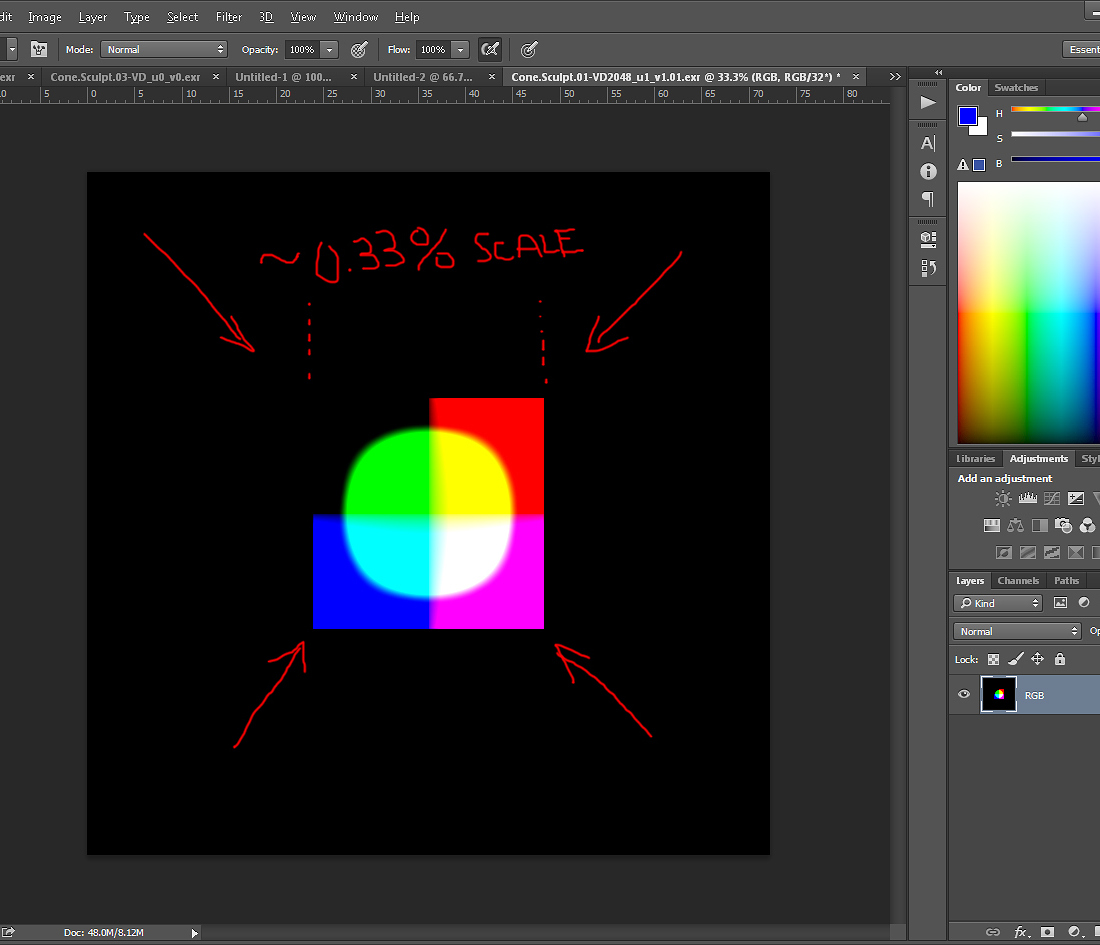Open the Kind filter dropdown in Layers
This screenshot has height=945, width=1100.
pos(997,602)
